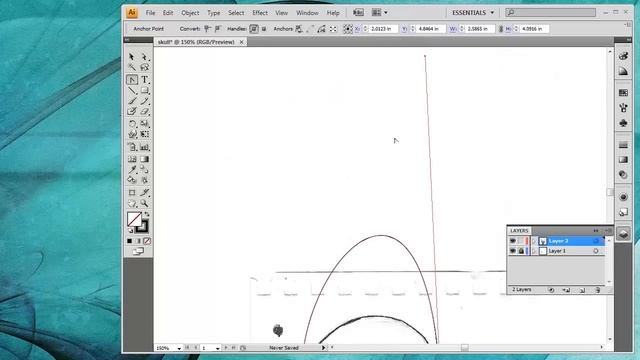
Task: Select the Eraser tool
Action: tap(144, 111)
